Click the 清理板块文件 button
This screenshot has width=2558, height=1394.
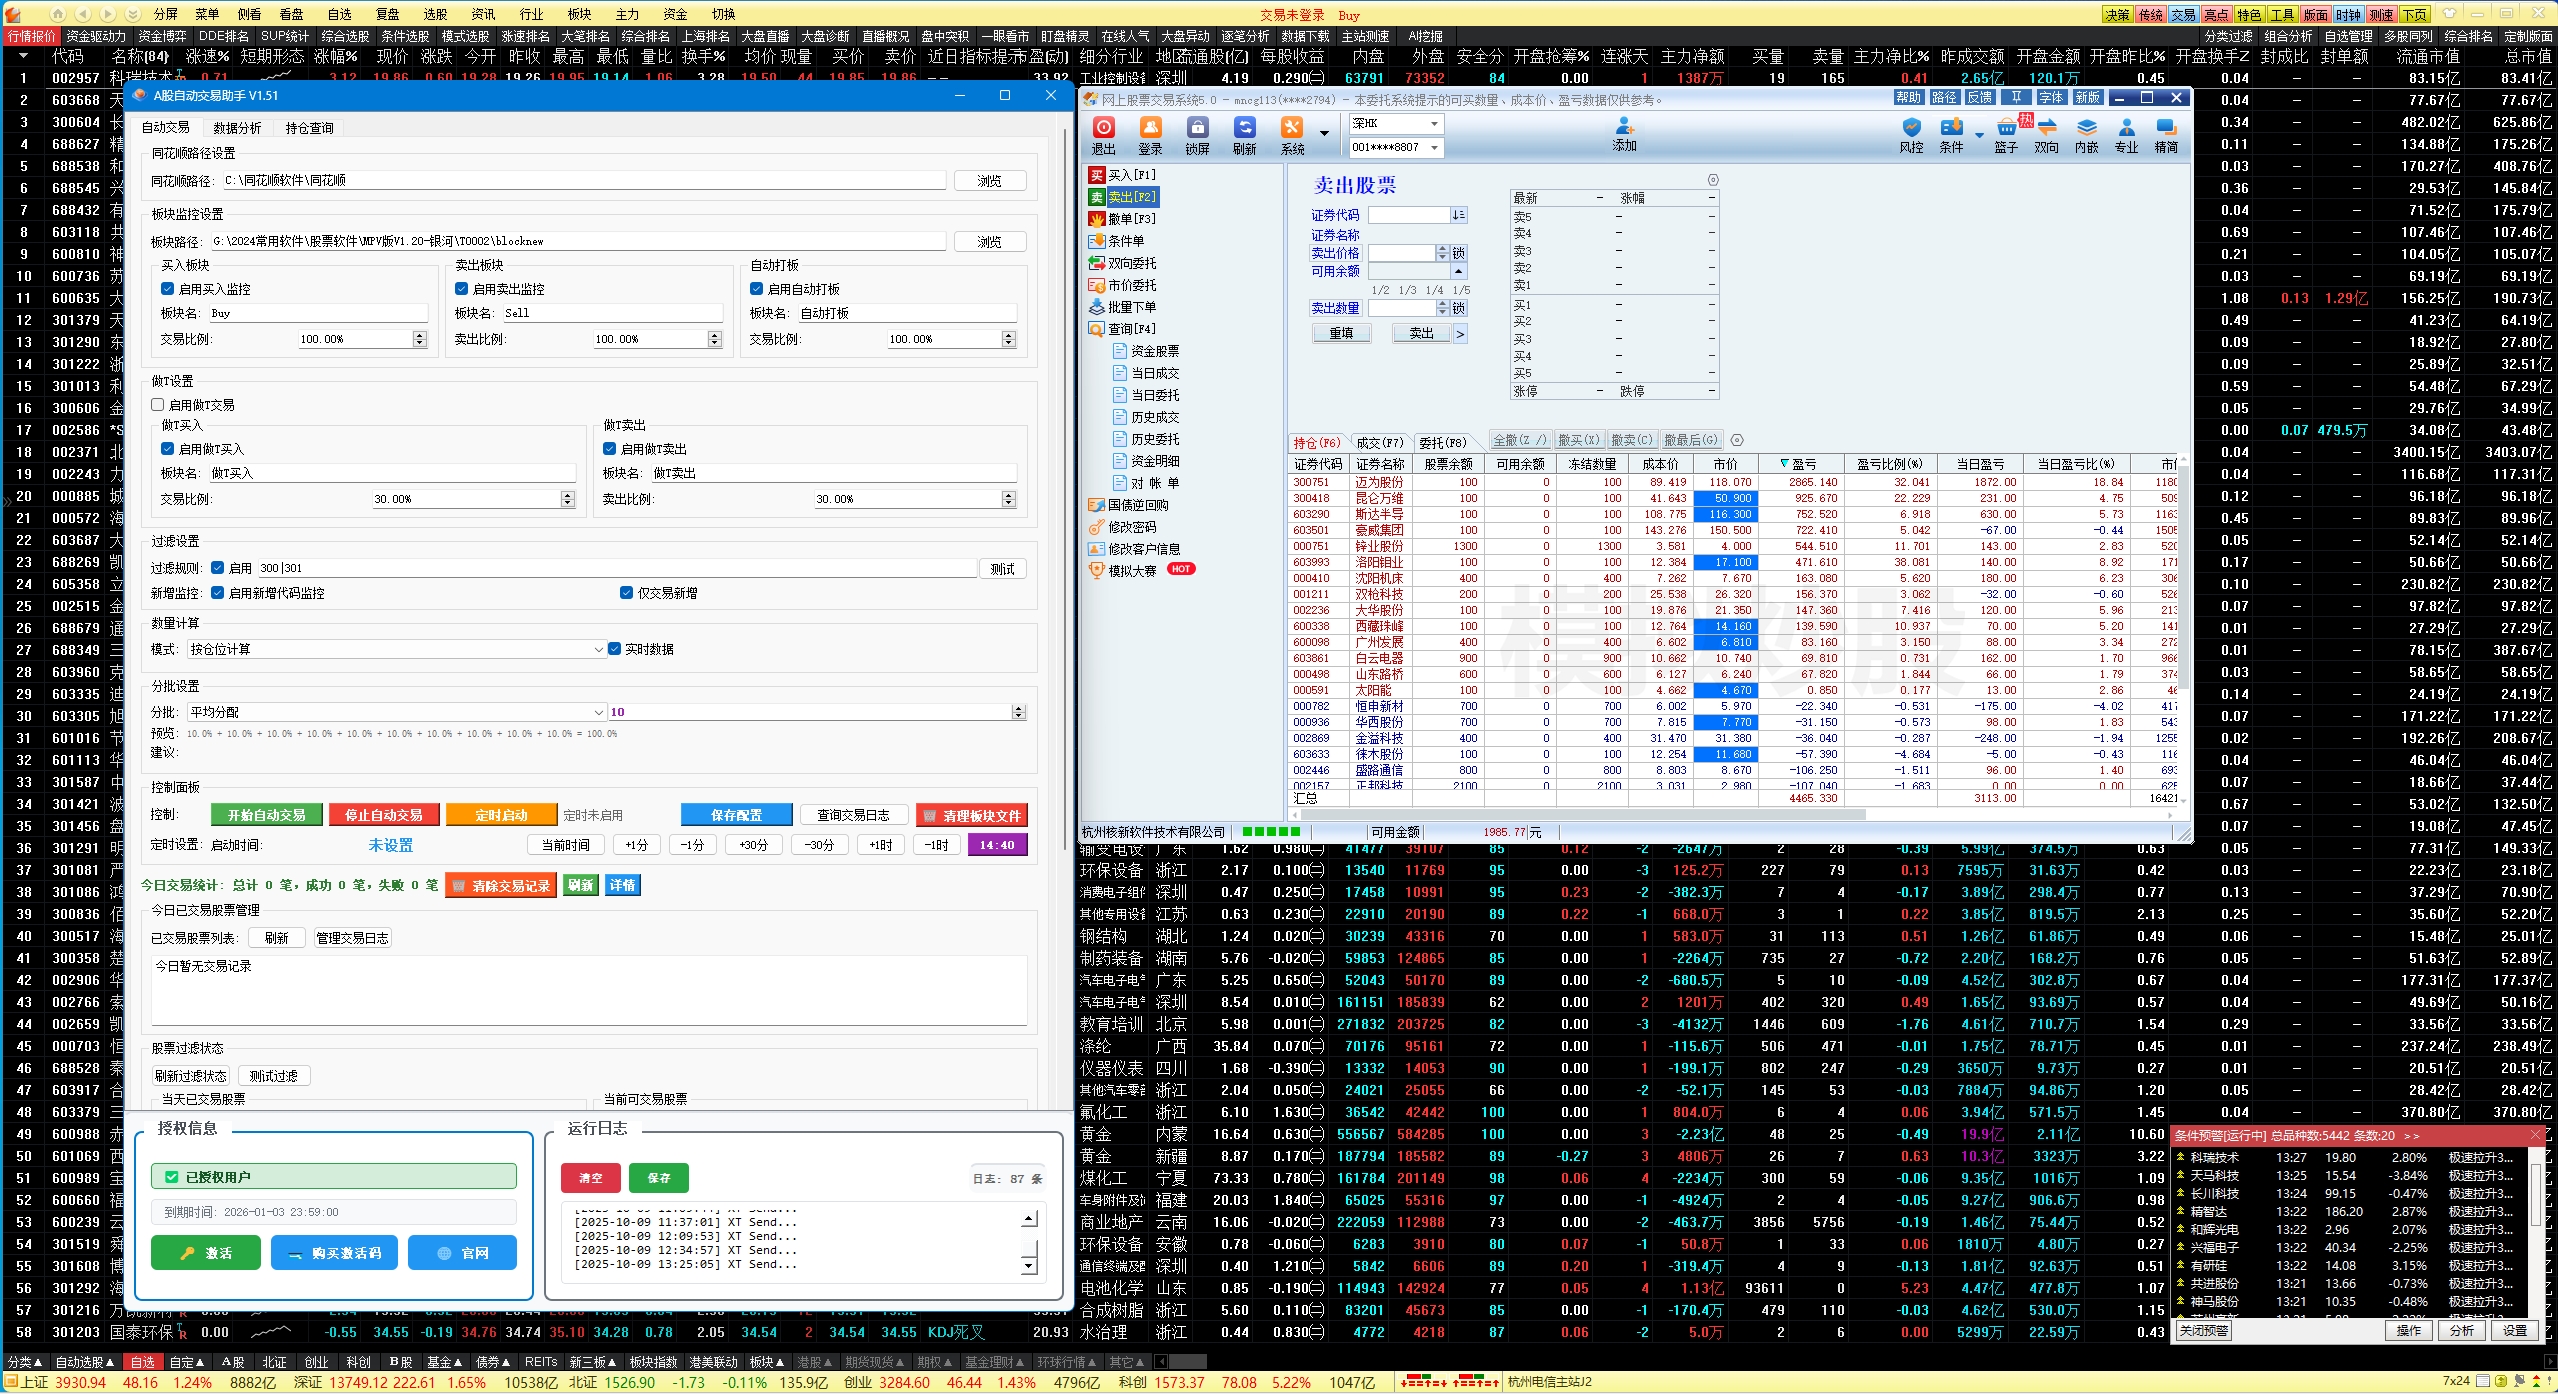click(971, 815)
